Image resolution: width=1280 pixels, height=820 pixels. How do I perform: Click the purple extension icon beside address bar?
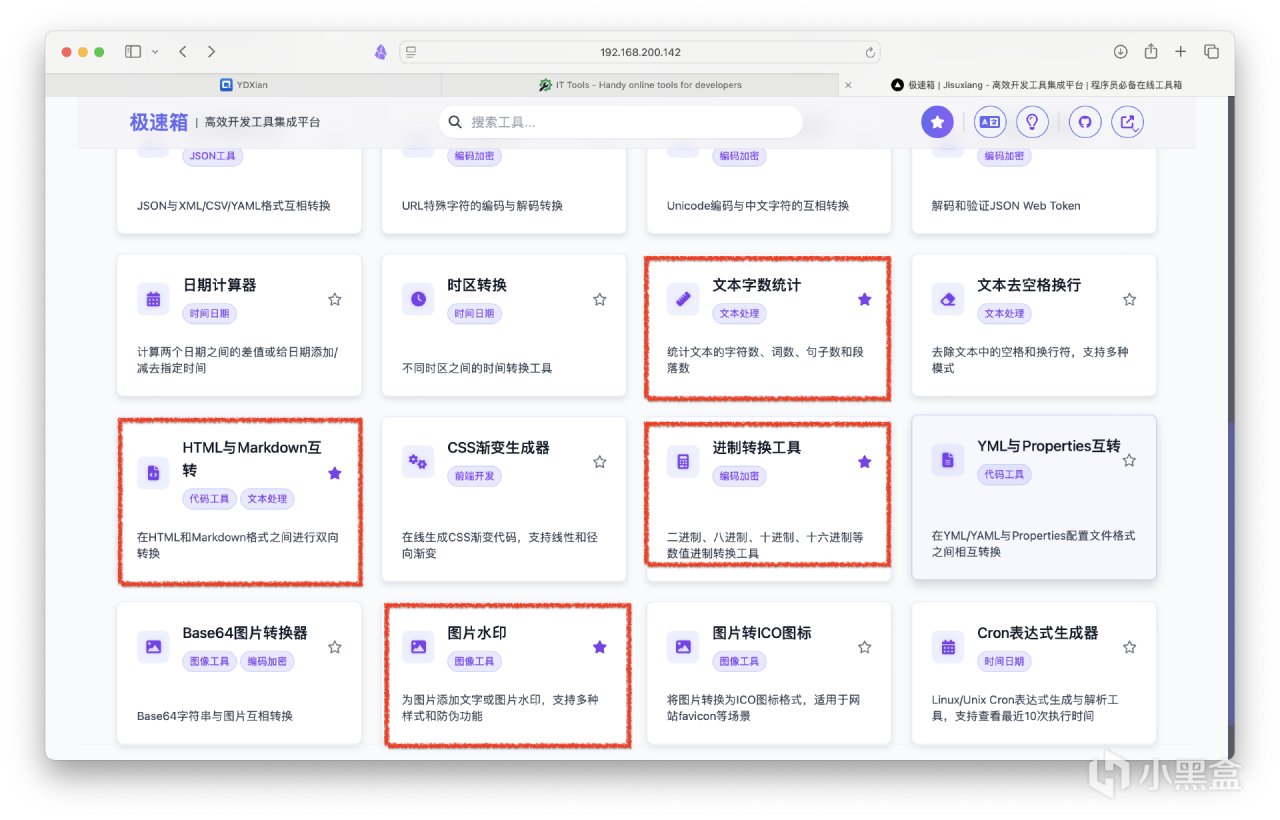pyautogui.click(x=380, y=52)
